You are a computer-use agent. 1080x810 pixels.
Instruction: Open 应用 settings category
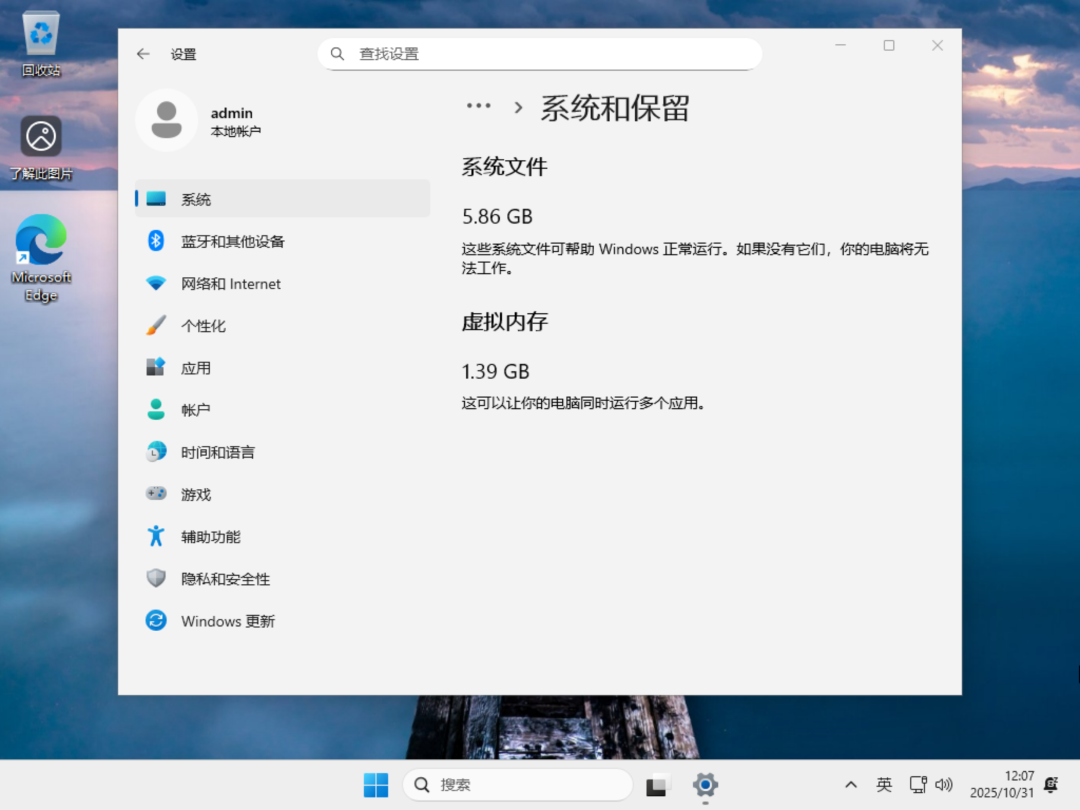click(x=282, y=367)
